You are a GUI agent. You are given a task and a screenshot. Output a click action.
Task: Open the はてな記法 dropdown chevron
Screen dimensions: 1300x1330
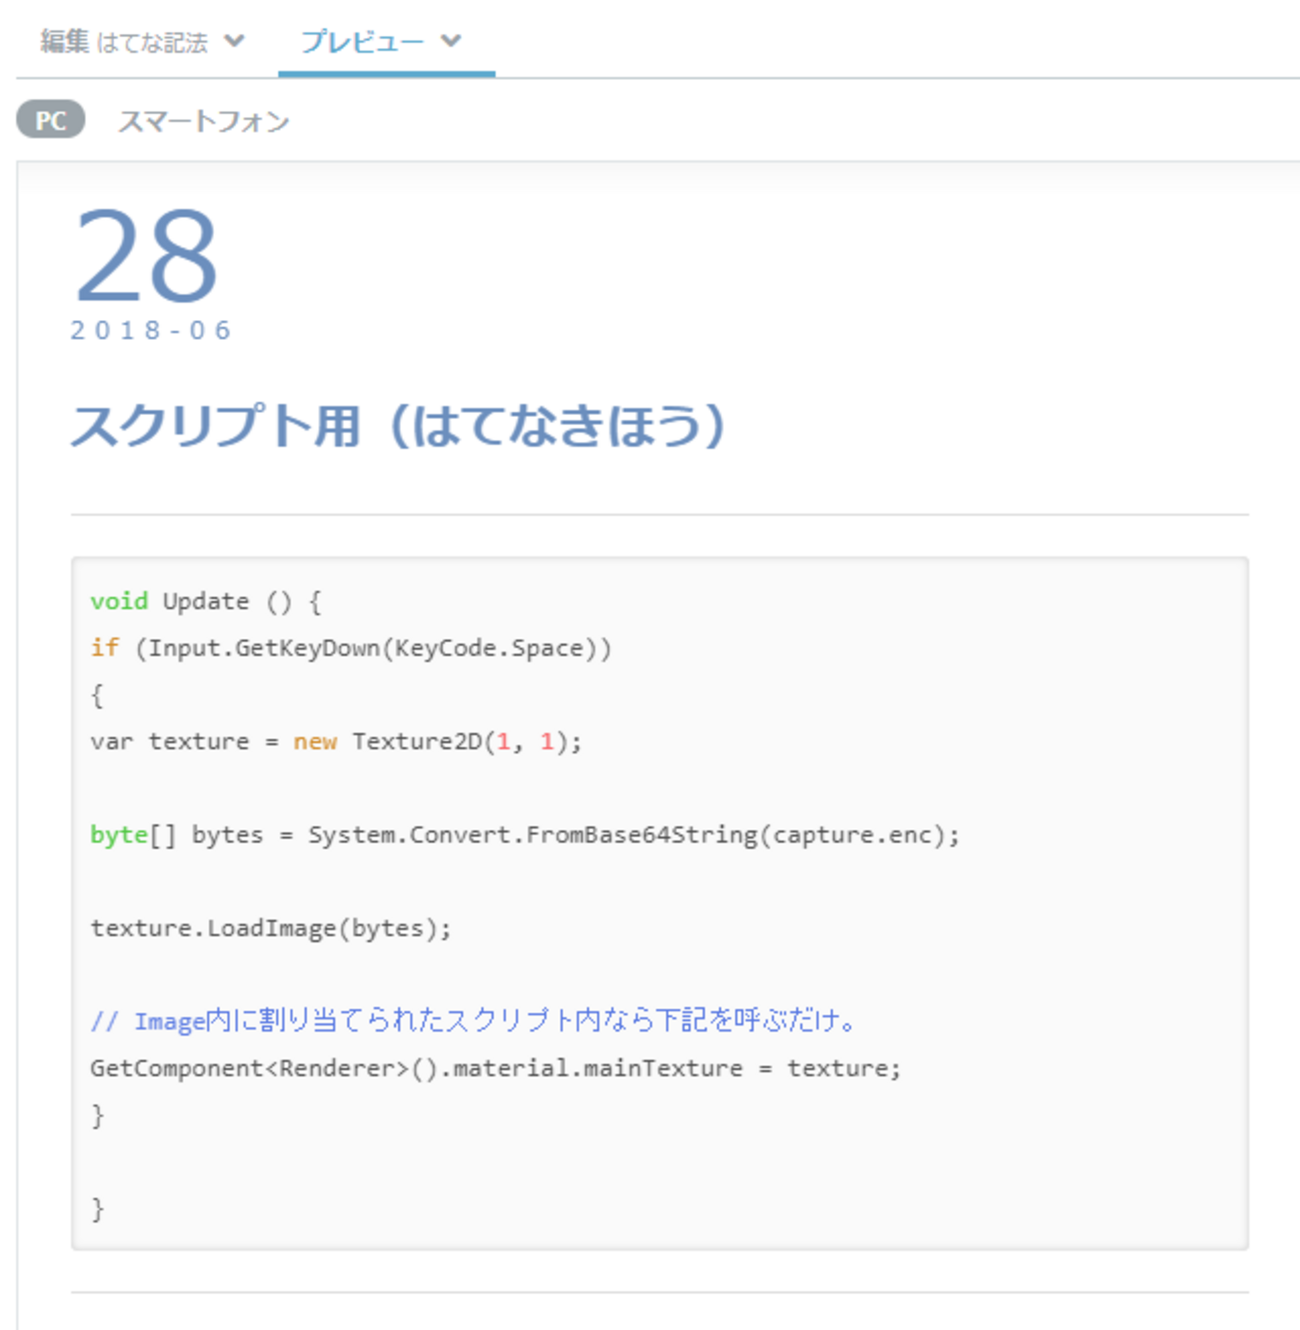pos(234,41)
